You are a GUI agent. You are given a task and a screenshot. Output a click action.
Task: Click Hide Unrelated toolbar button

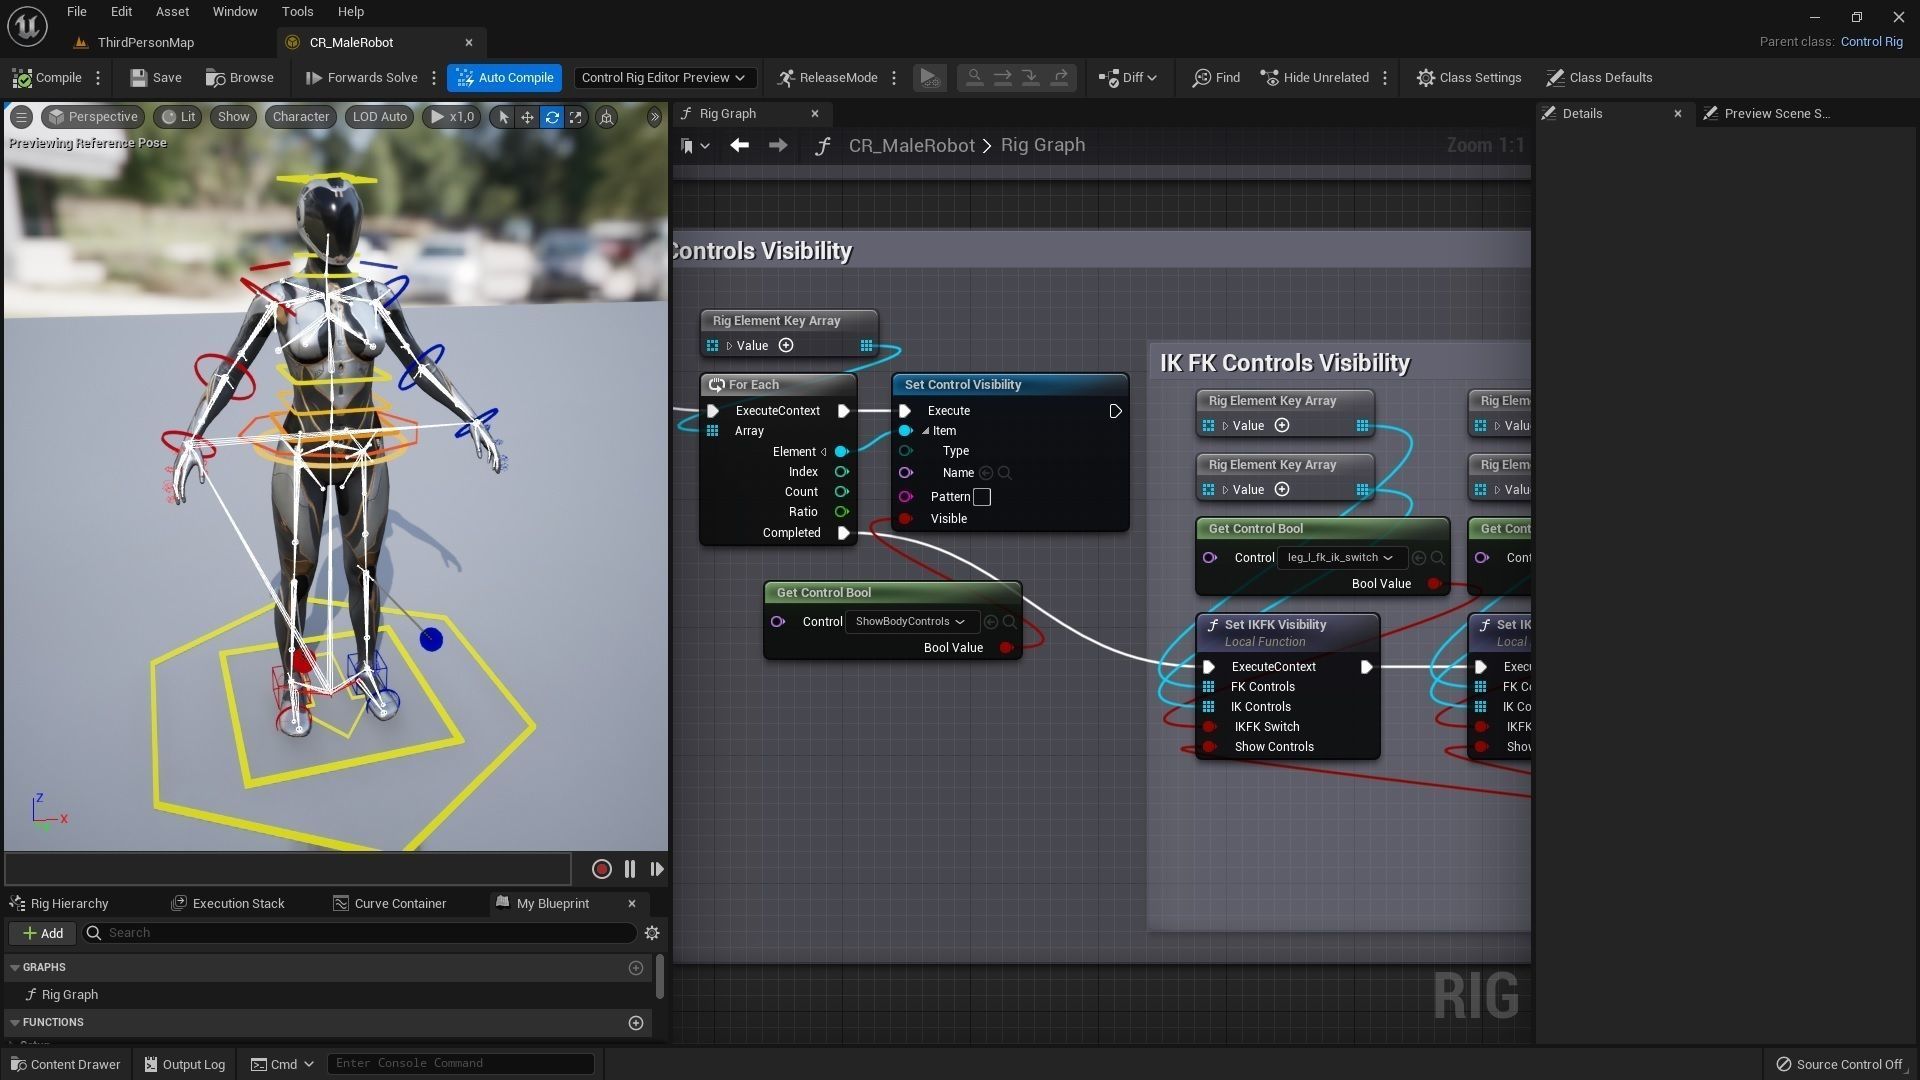click(x=1314, y=78)
